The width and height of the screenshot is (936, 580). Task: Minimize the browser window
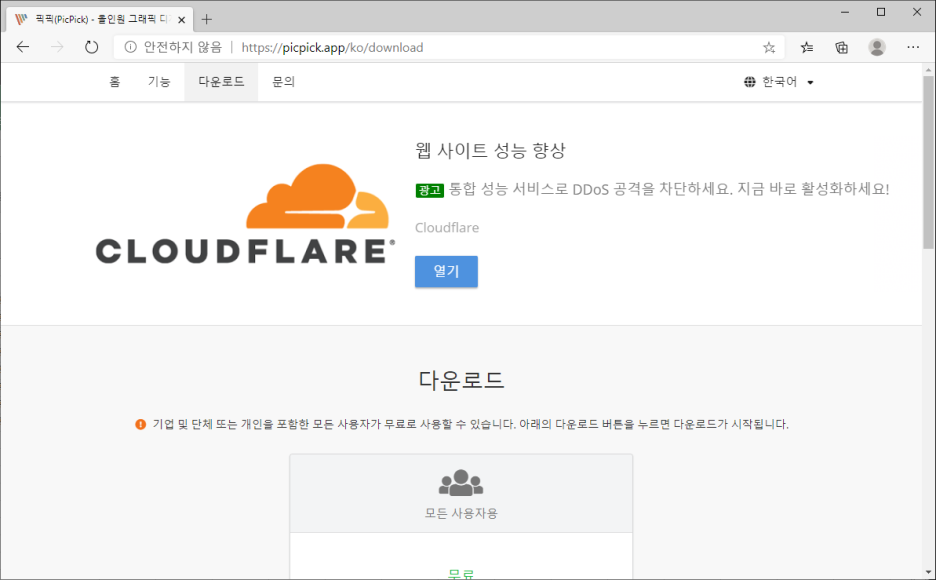pyautogui.click(x=845, y=12)
